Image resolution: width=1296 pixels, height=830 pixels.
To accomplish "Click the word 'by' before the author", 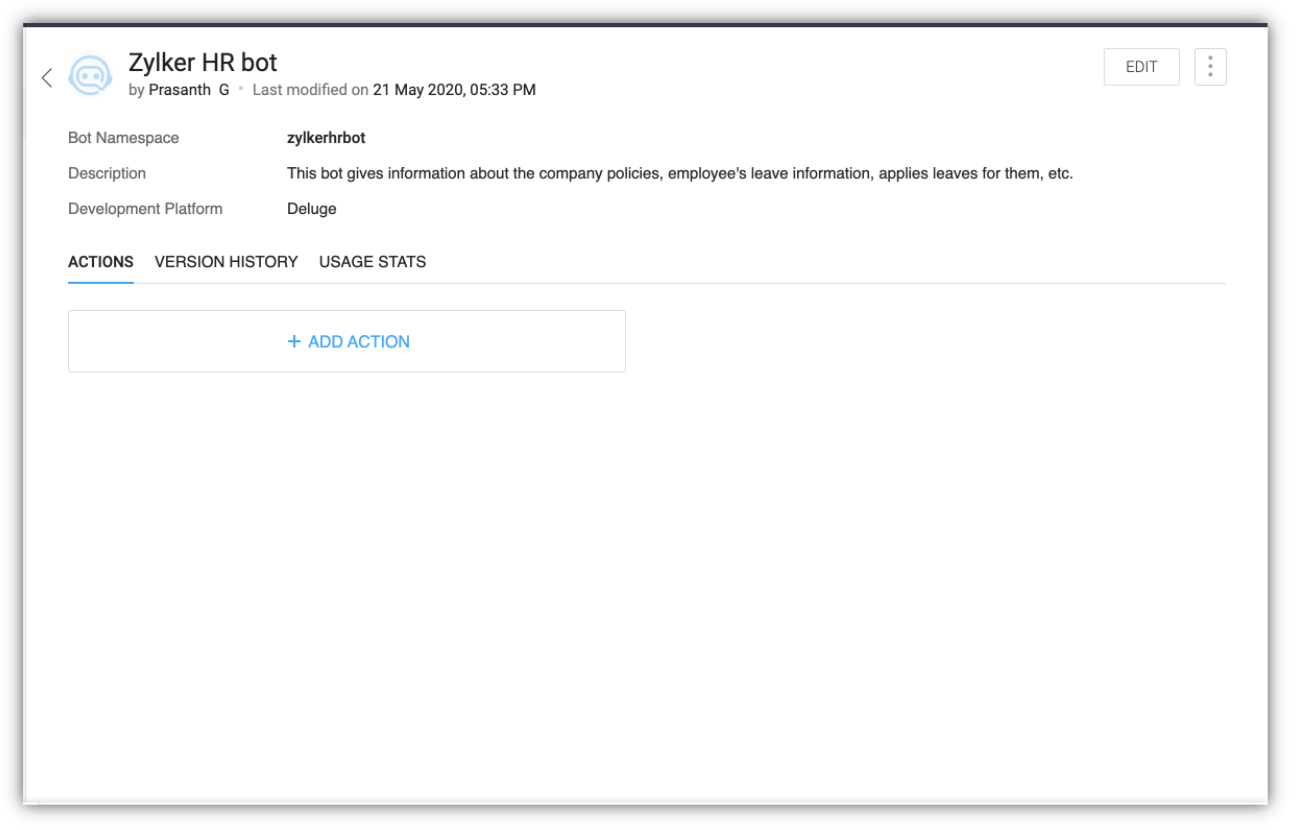I will tap(136, 90).
